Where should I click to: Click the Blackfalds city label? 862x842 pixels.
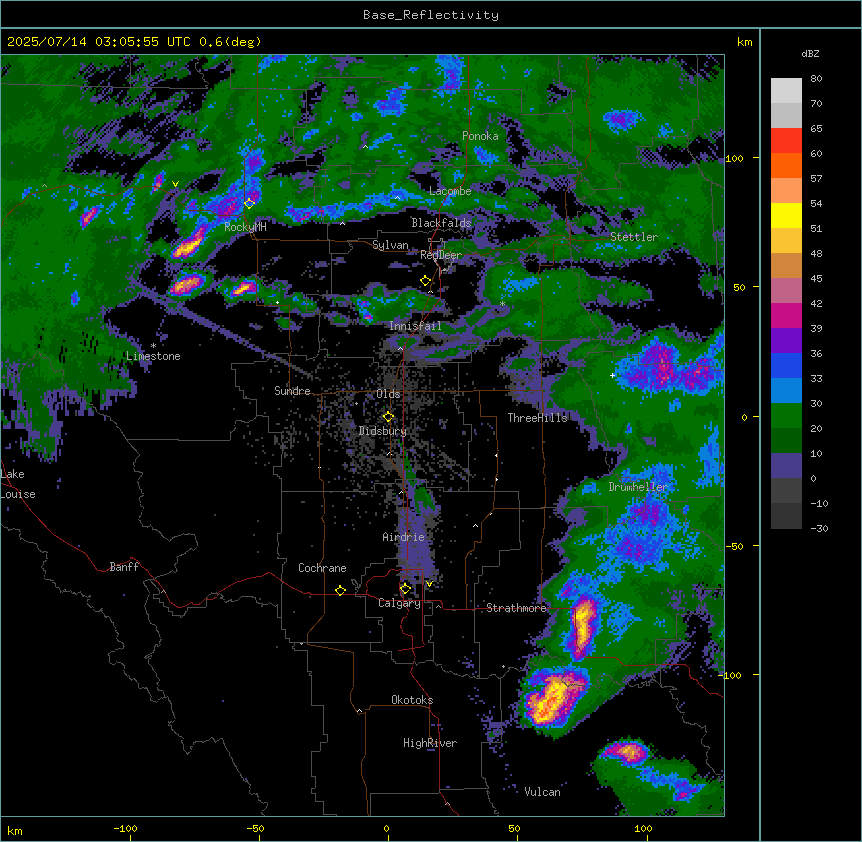[x=441, y=223]
